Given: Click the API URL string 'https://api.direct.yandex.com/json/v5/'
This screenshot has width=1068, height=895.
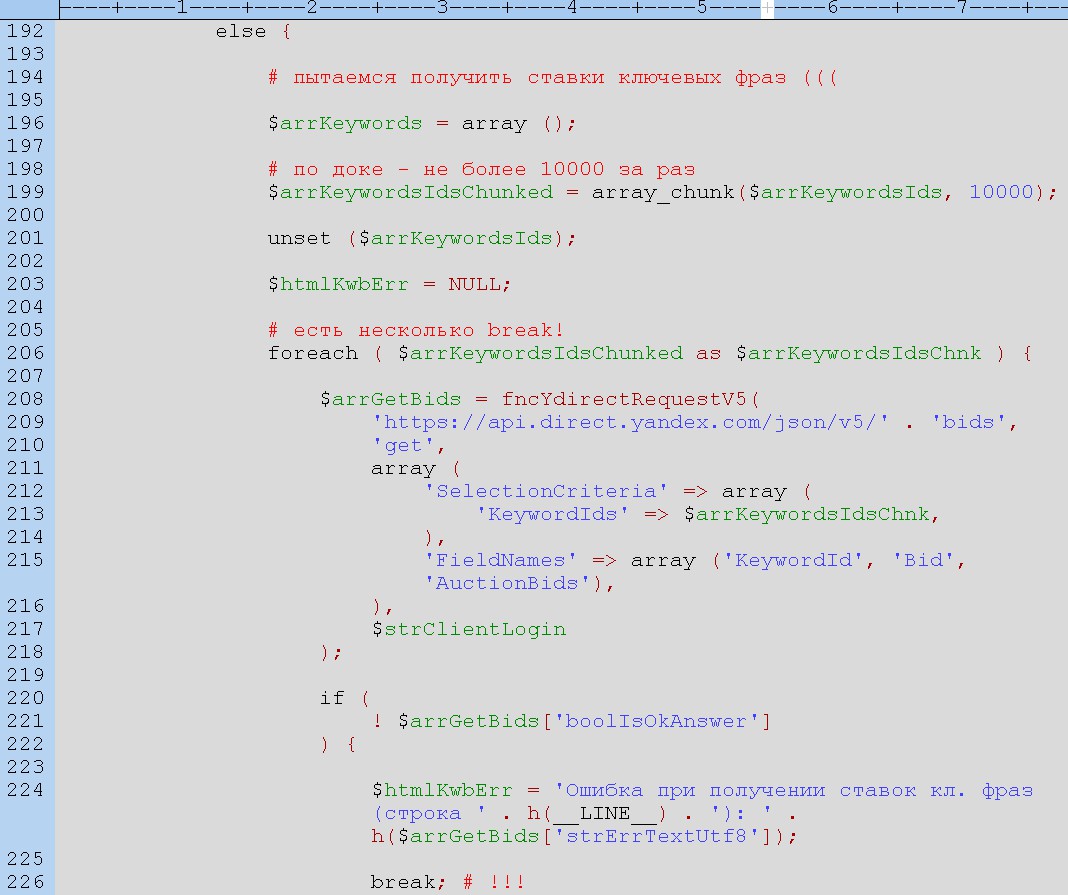Looking at the screenshot, I should [x=630, y=422].
